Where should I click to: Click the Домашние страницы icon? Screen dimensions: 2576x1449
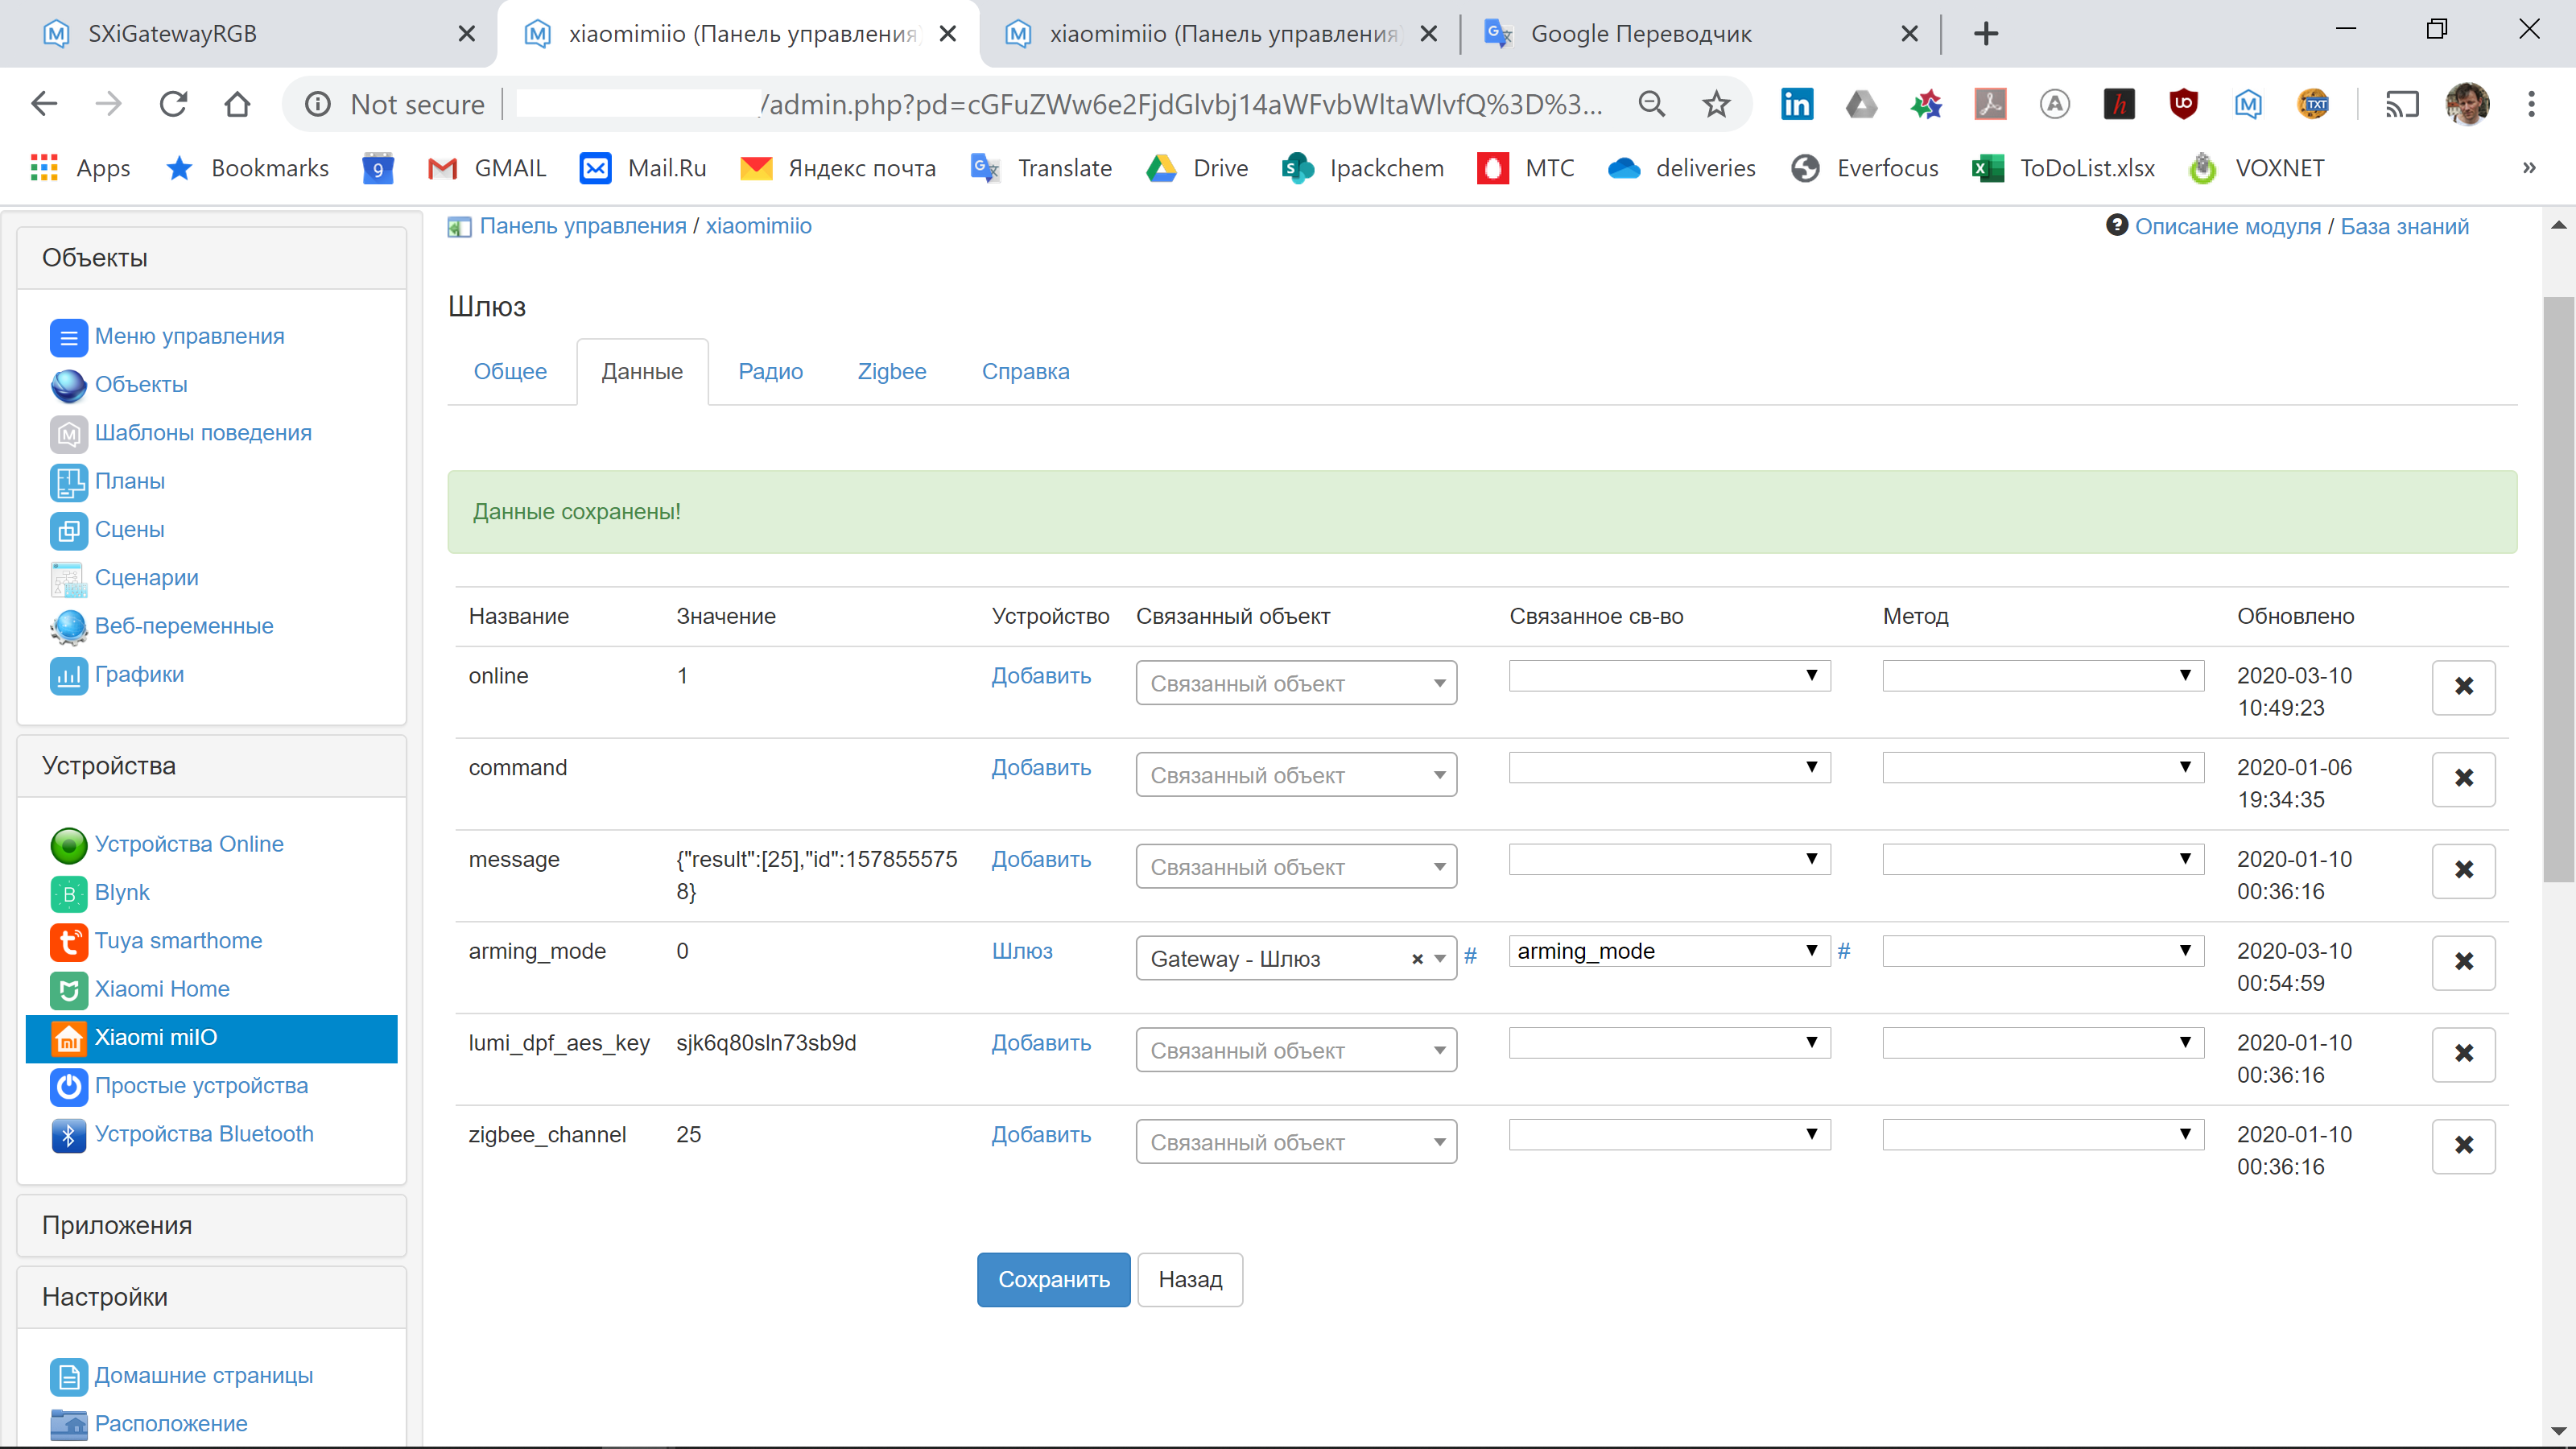[x=68, y=1377]
